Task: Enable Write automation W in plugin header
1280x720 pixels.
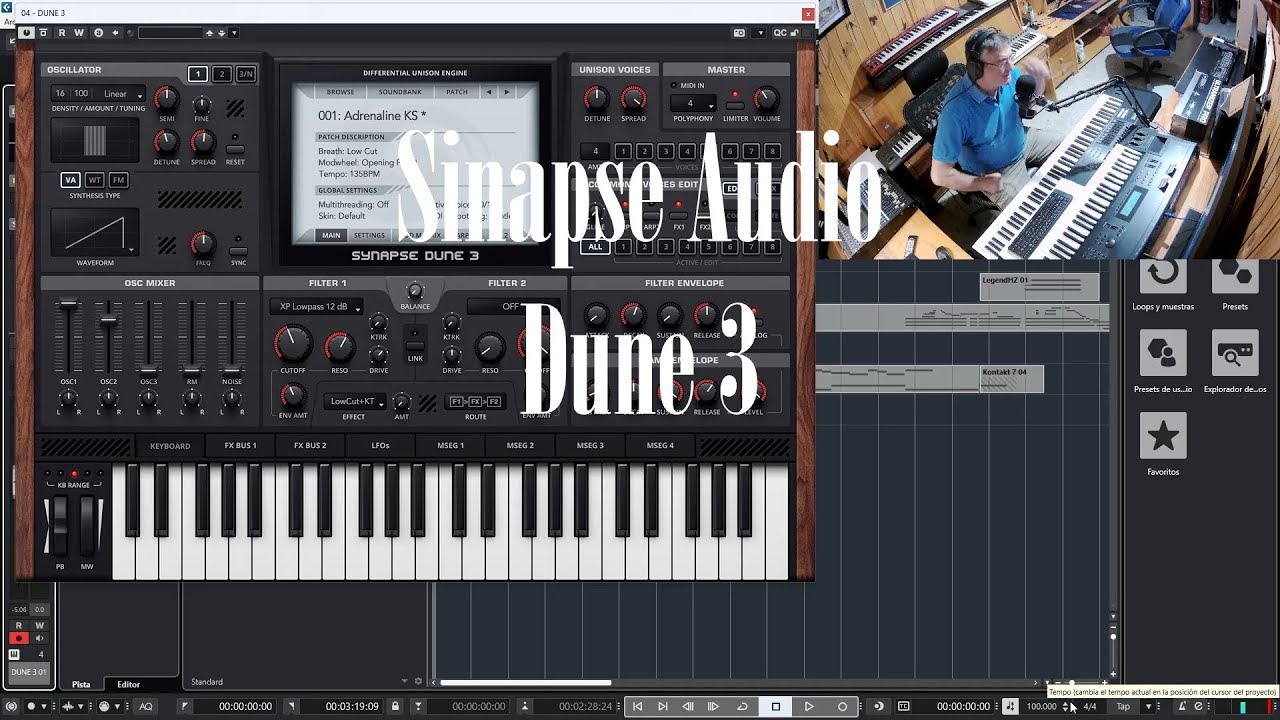Action: pyautogui.click(x=79, y=33)
